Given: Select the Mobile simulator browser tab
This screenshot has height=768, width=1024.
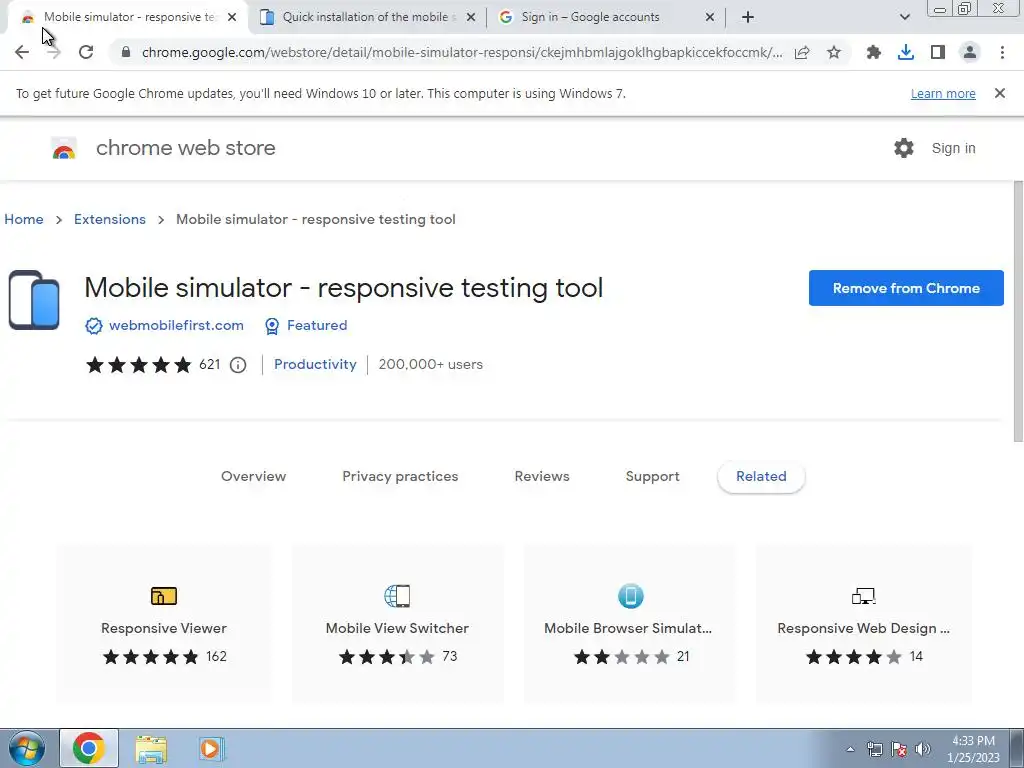Looking at the screenshot, I should (129, 18).
